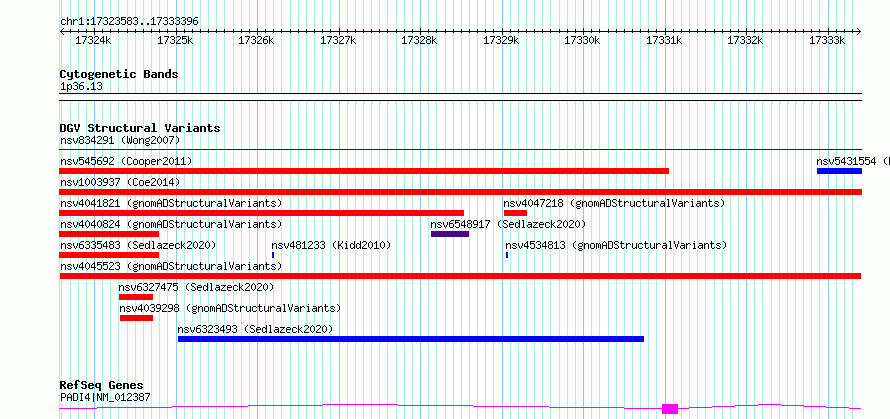Click the red nsv4039298 variant bar

136,318
